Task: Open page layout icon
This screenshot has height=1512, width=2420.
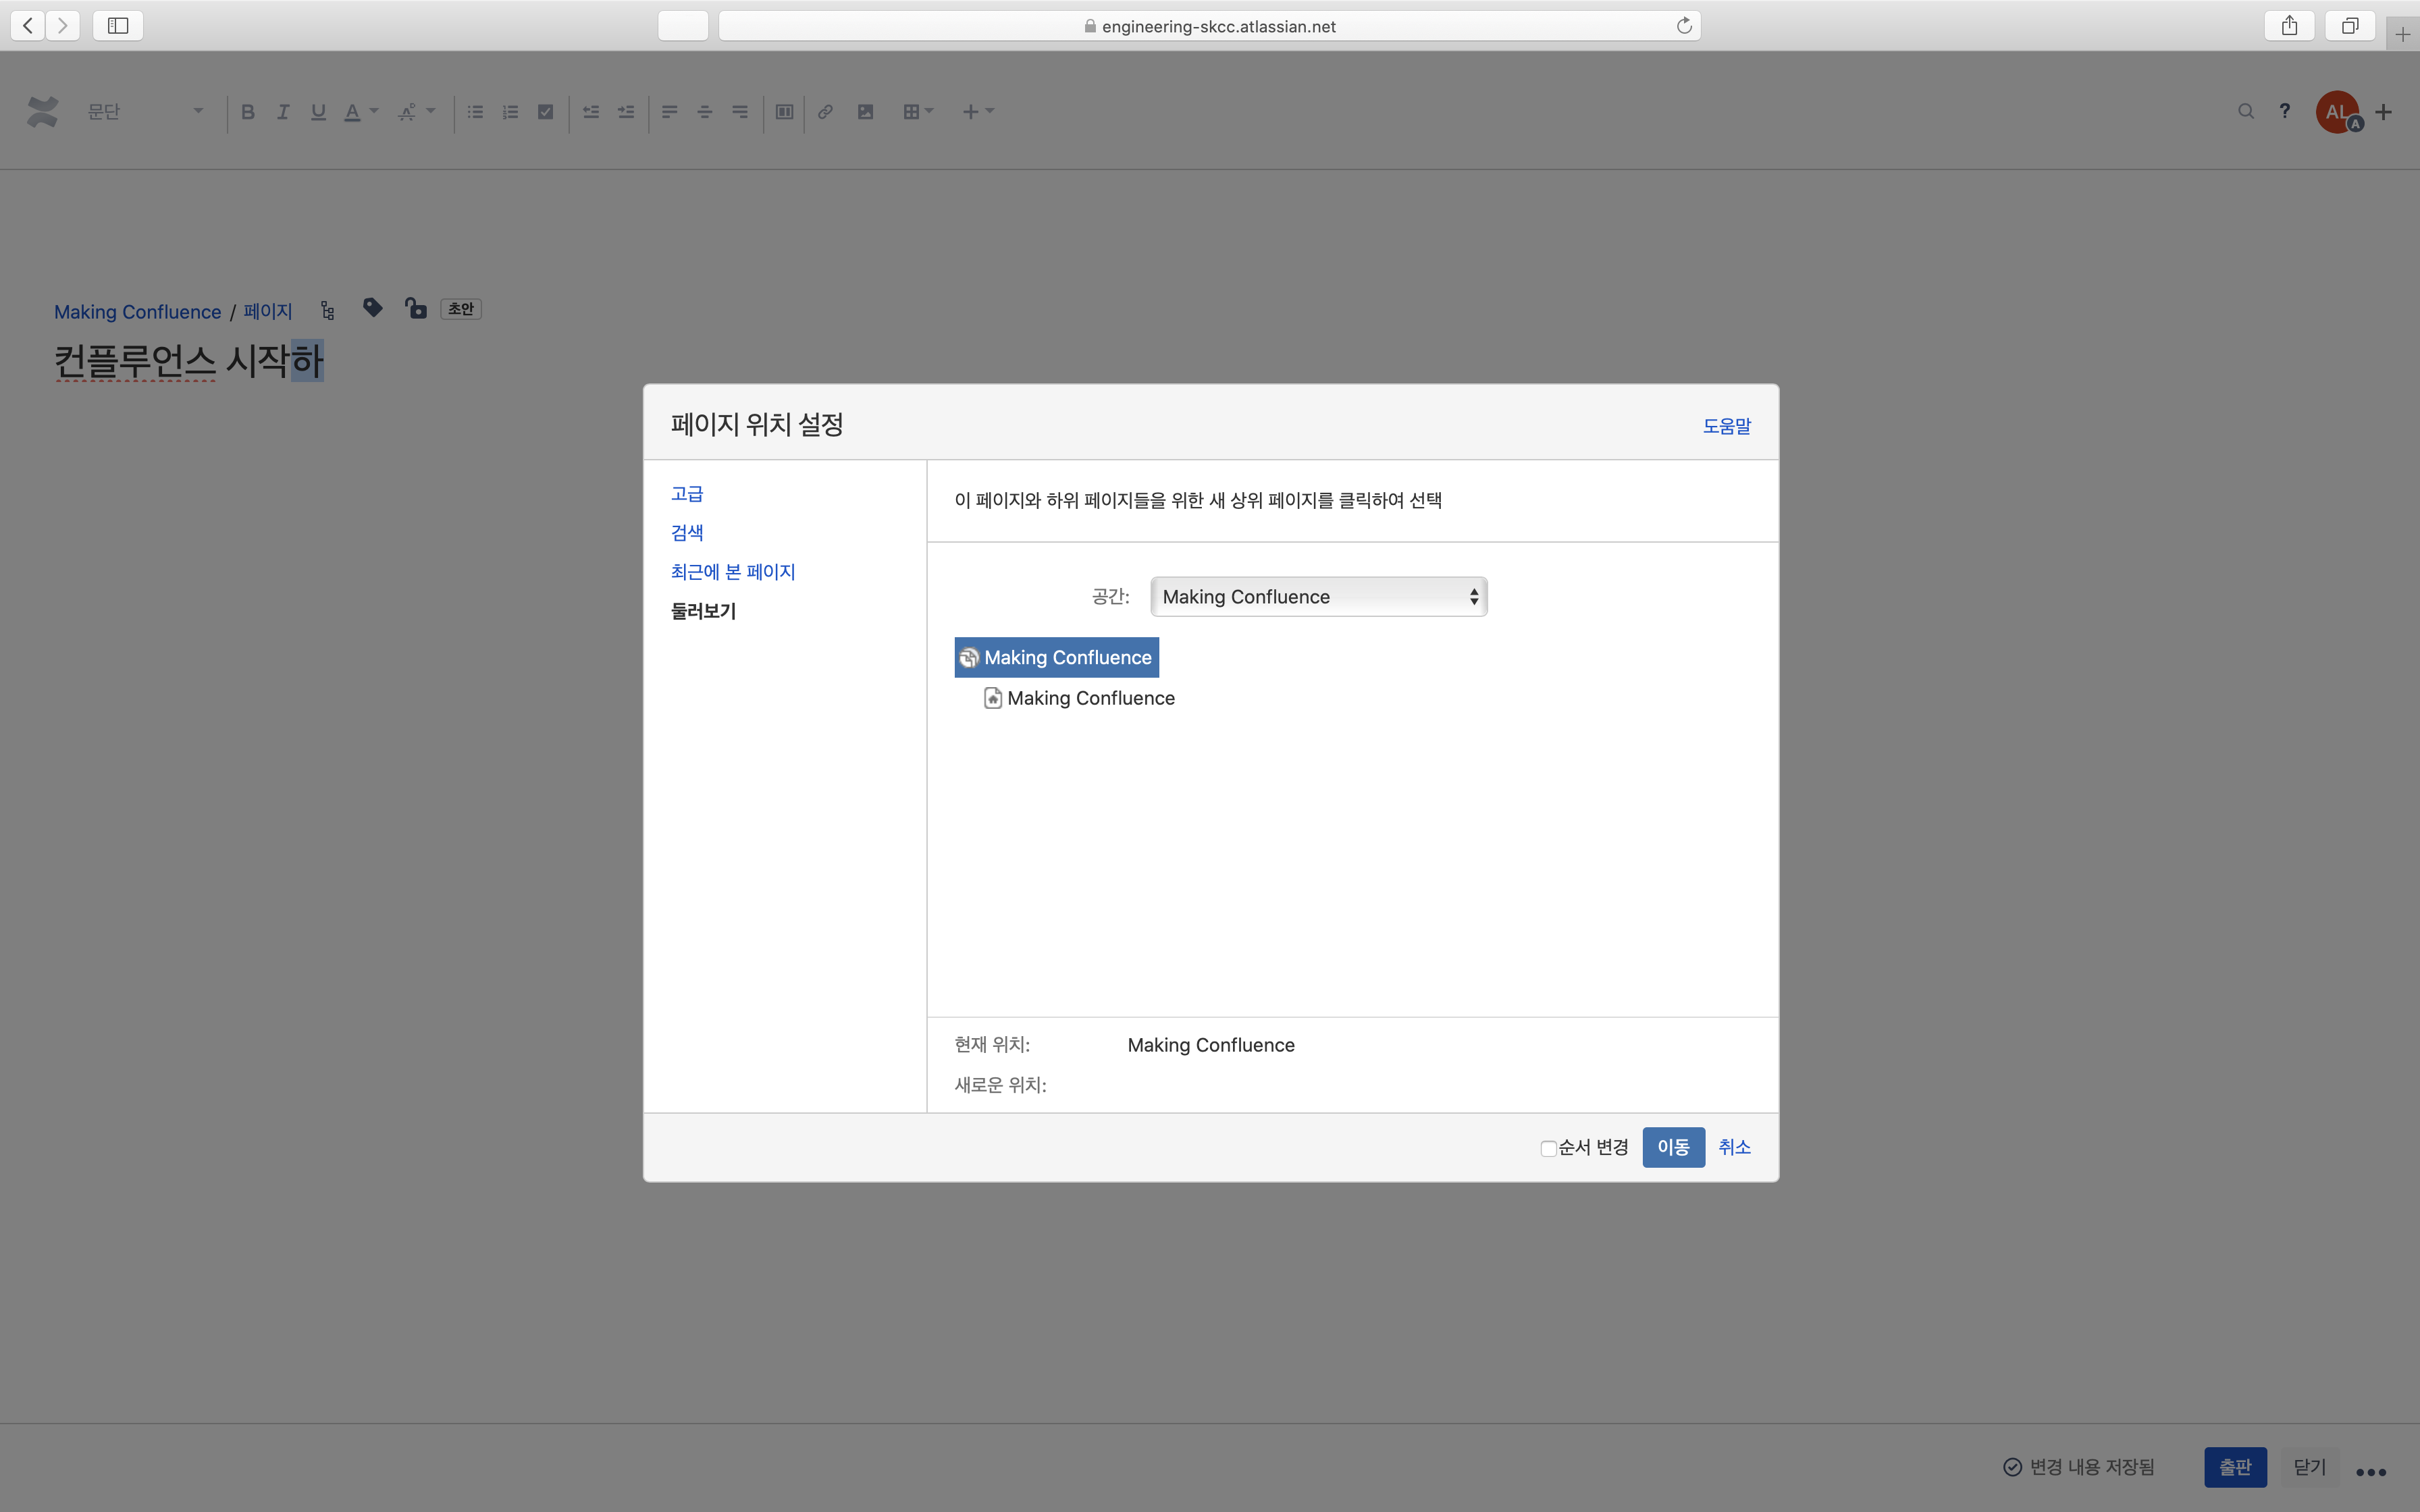Action: coord(785,111)
